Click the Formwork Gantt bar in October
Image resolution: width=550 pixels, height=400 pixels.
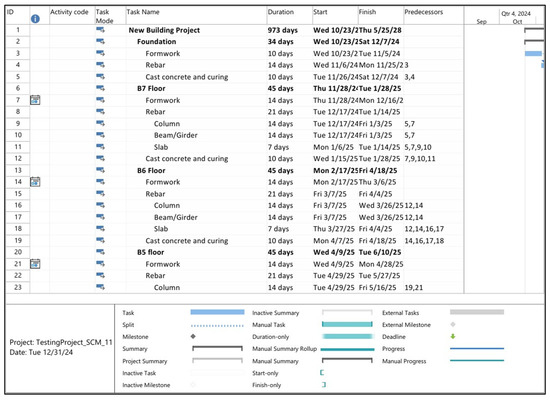click(533, 53)
